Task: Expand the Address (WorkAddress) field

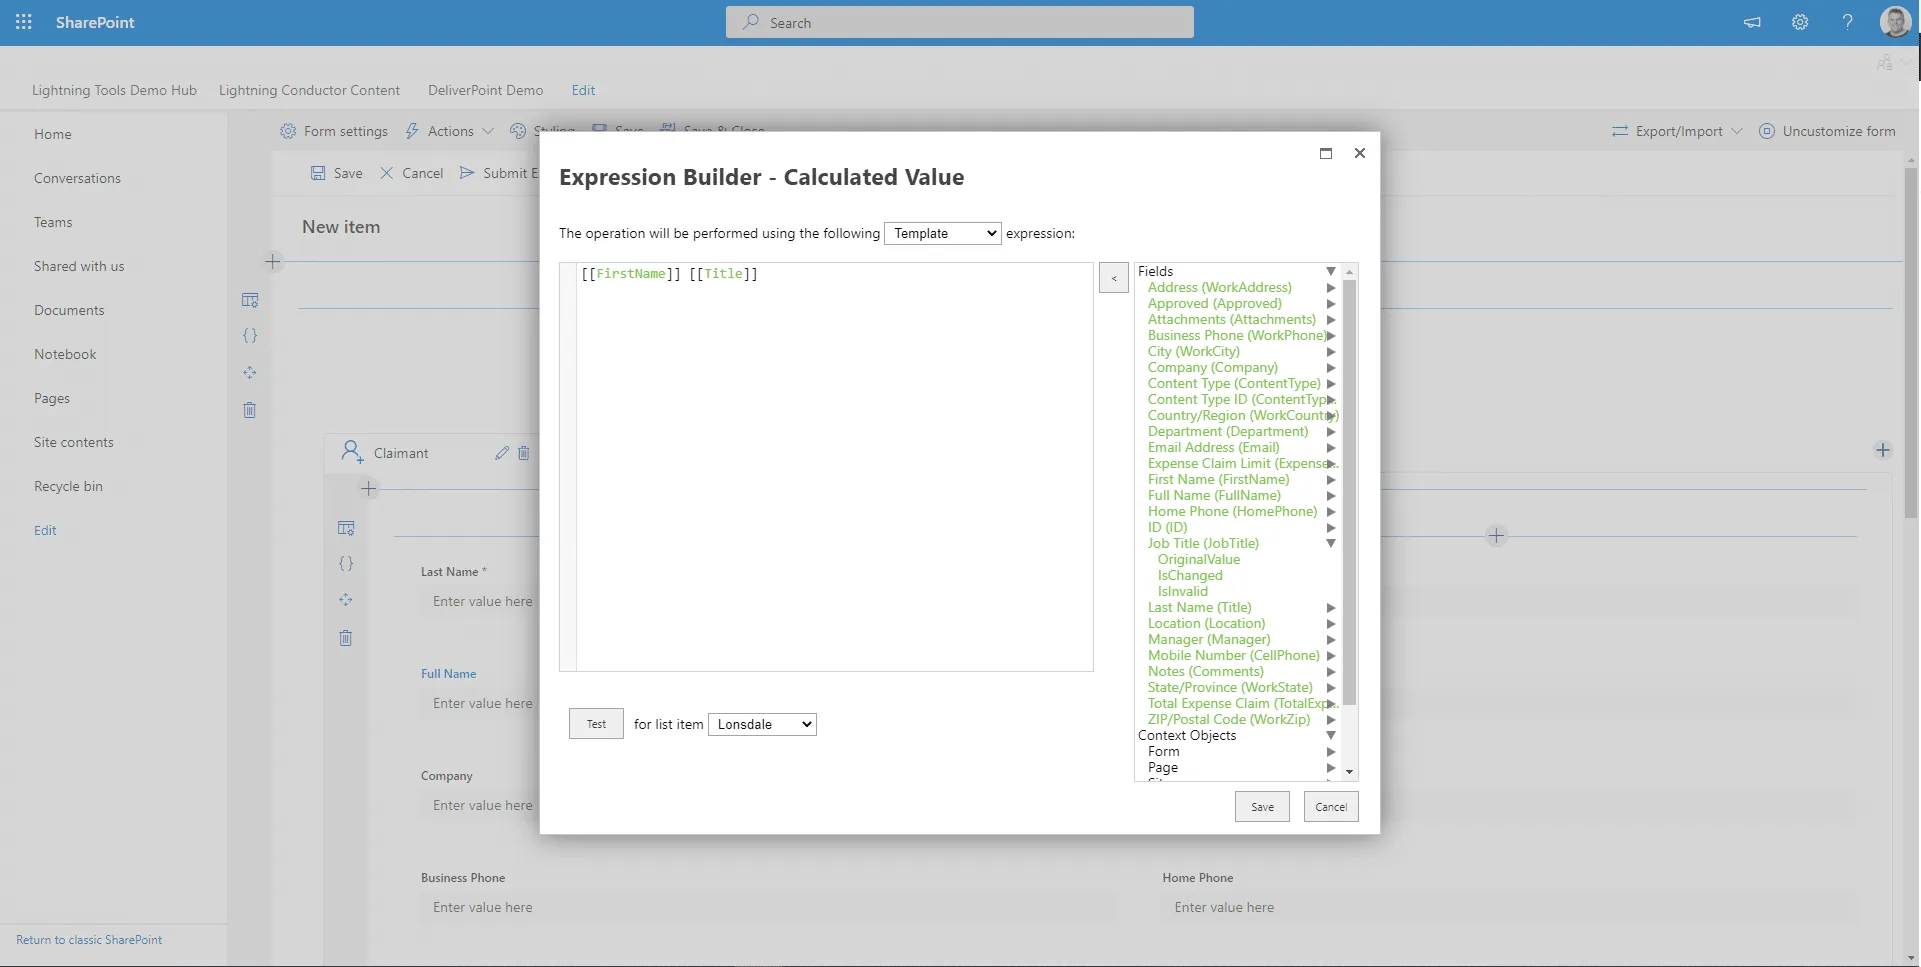Action: click(x=1330, y=288)
